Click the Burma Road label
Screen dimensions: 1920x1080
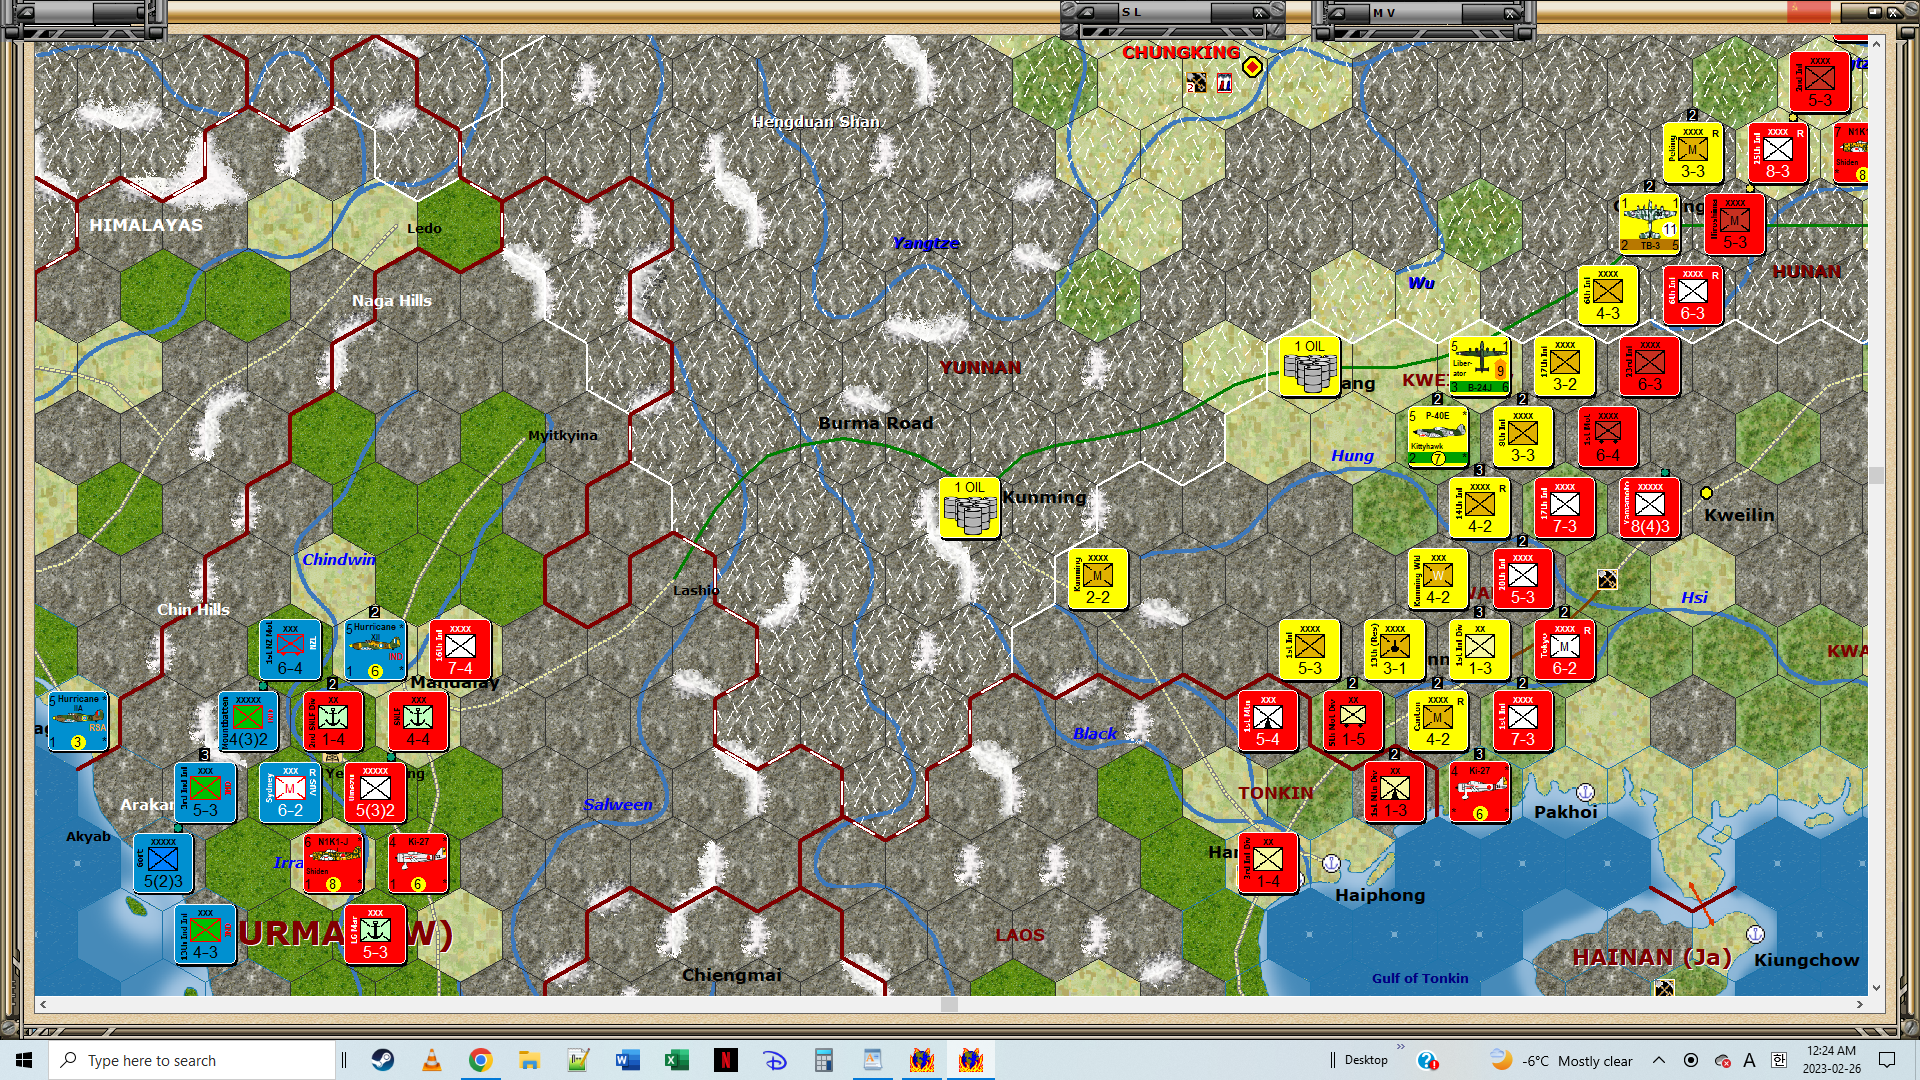click(875, 423)
